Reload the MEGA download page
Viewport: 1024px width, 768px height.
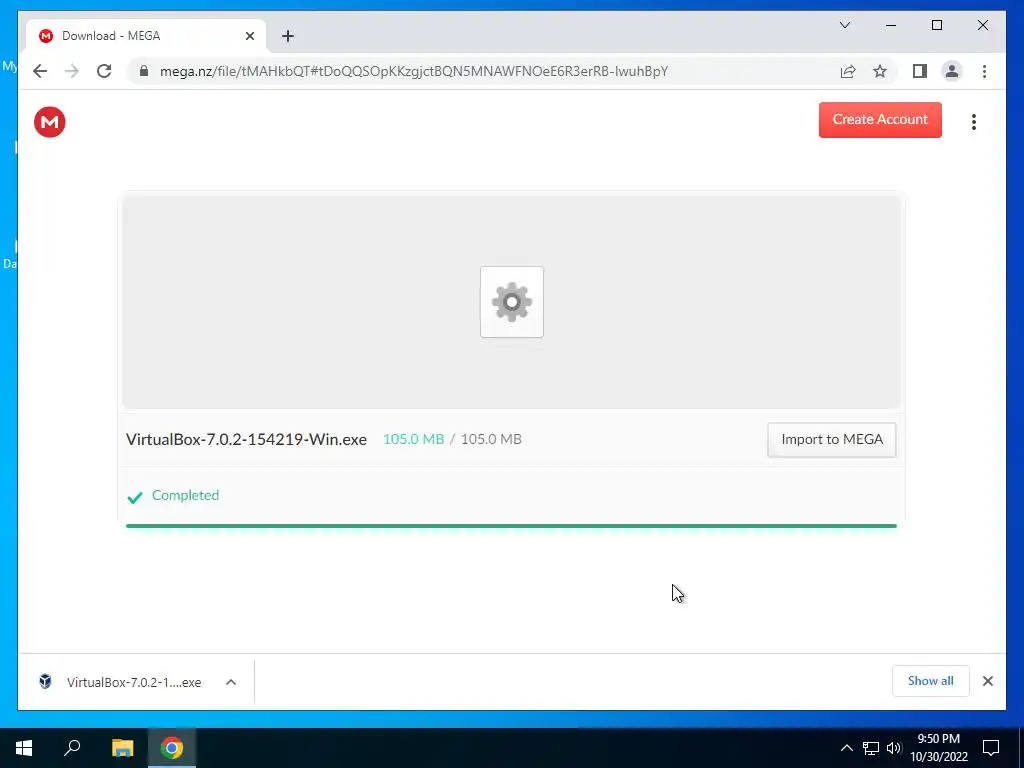[104, 71]
